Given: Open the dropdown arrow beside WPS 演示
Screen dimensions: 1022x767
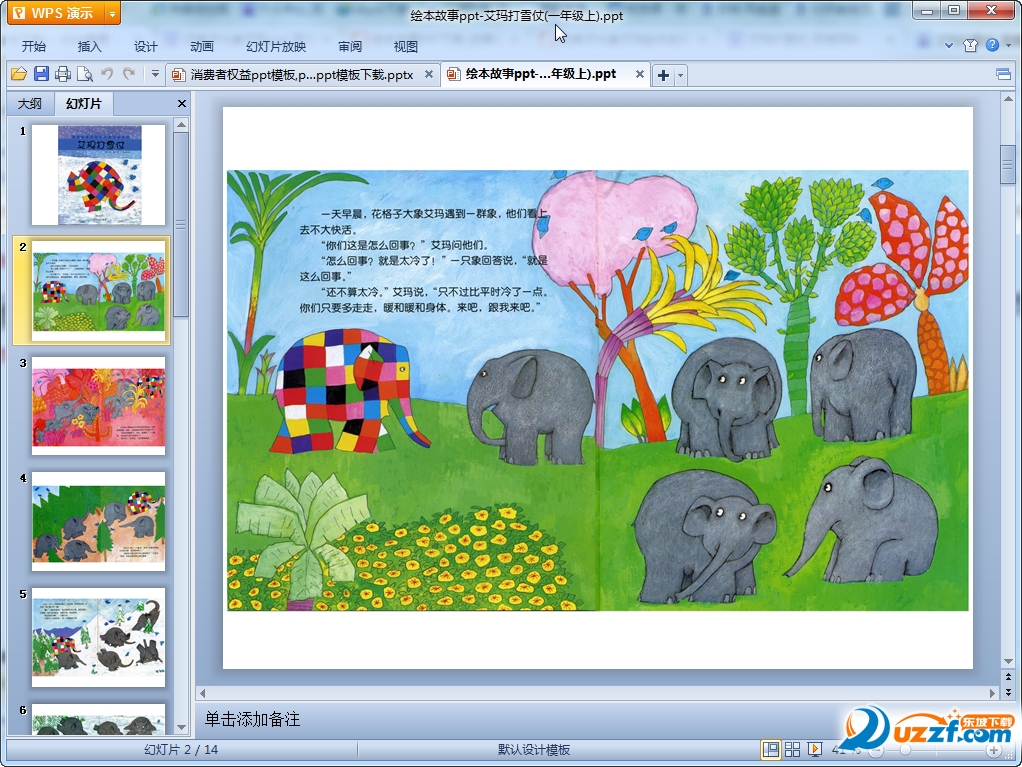Looking at the screenshot, I should (x=113, y=13).
